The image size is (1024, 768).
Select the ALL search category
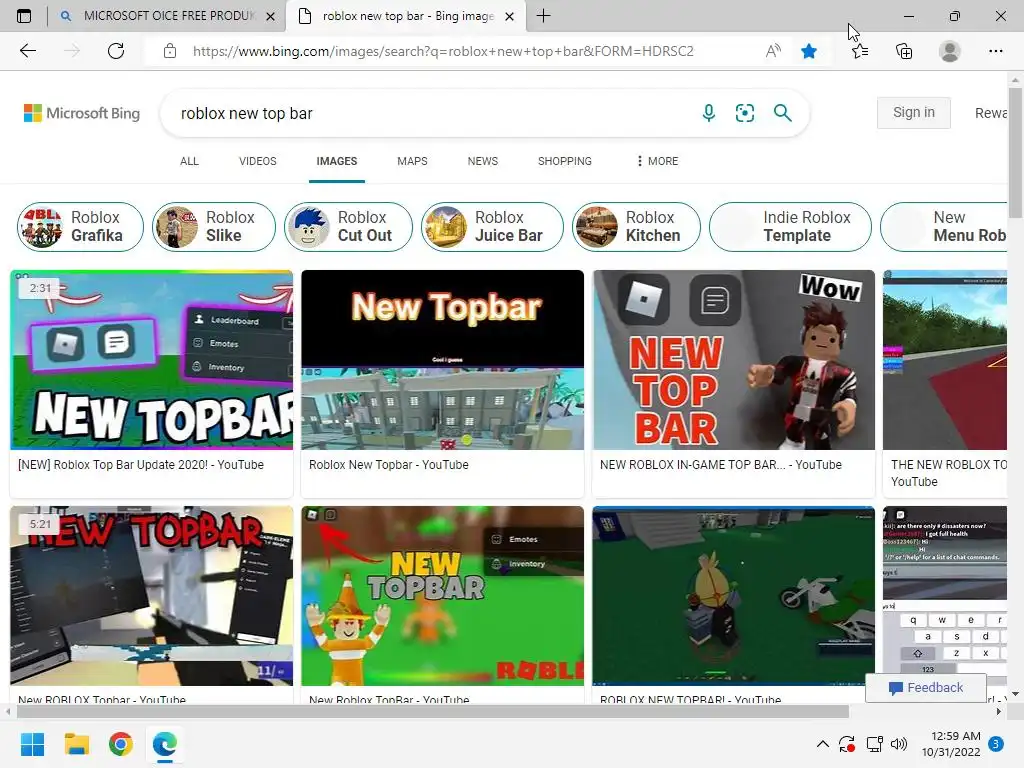(189, 161)
